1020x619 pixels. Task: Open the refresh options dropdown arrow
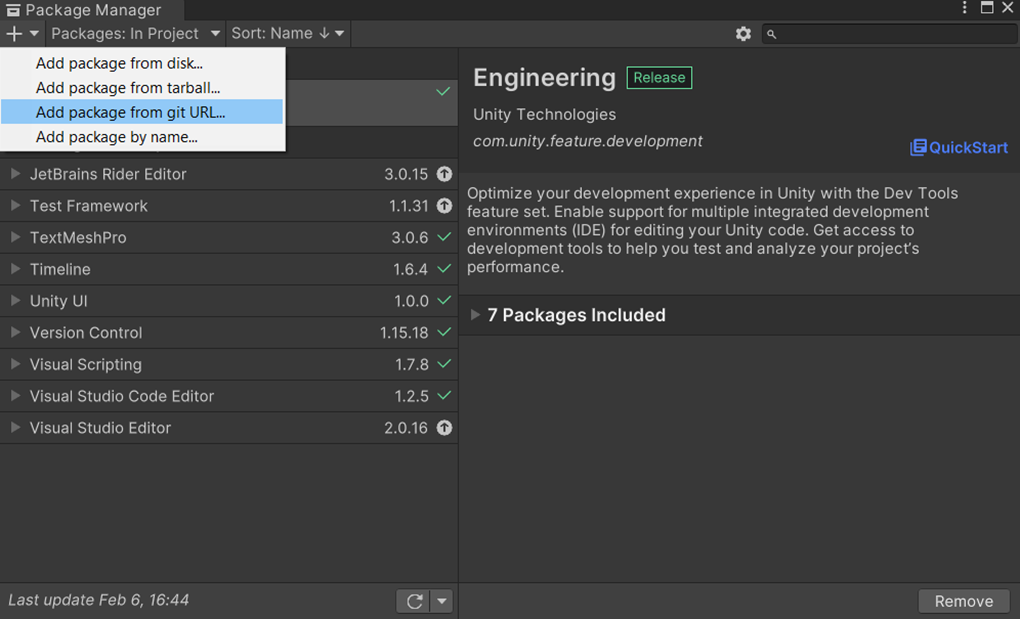click(442, 601)
